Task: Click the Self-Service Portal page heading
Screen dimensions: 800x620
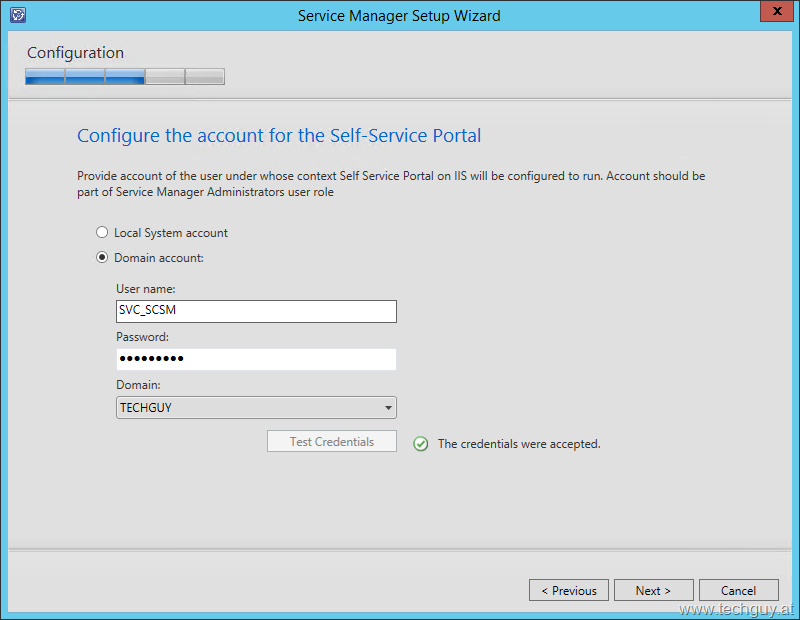Action: click(x=279, y=136)
